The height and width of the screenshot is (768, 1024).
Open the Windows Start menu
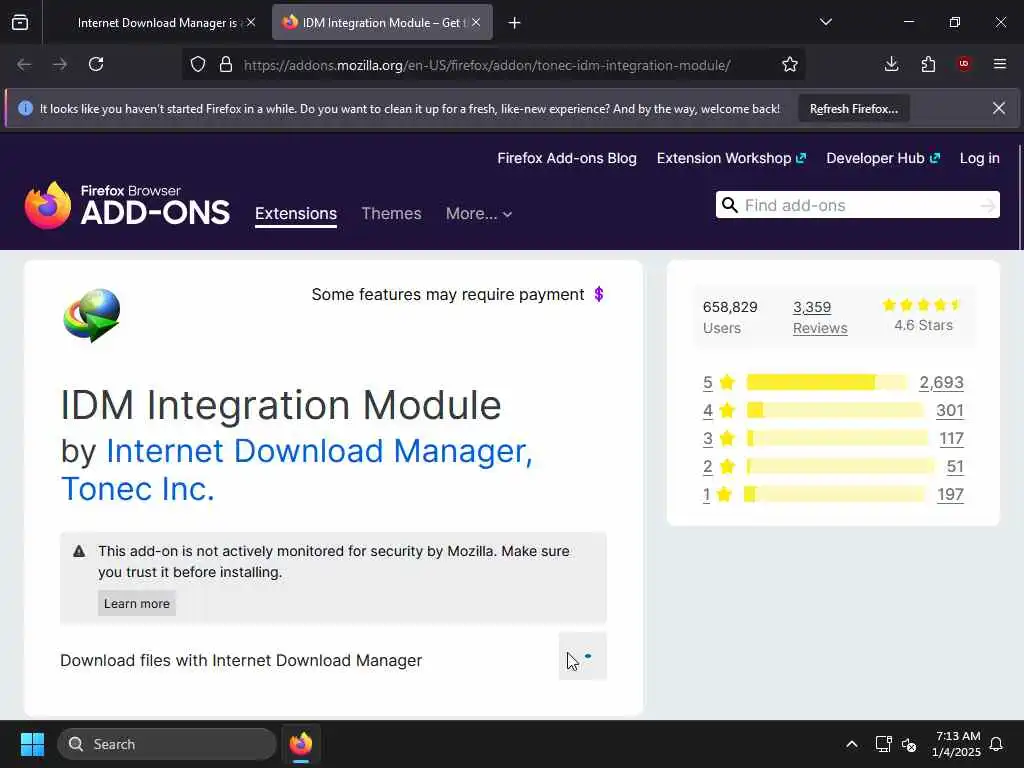pos(32,744)
